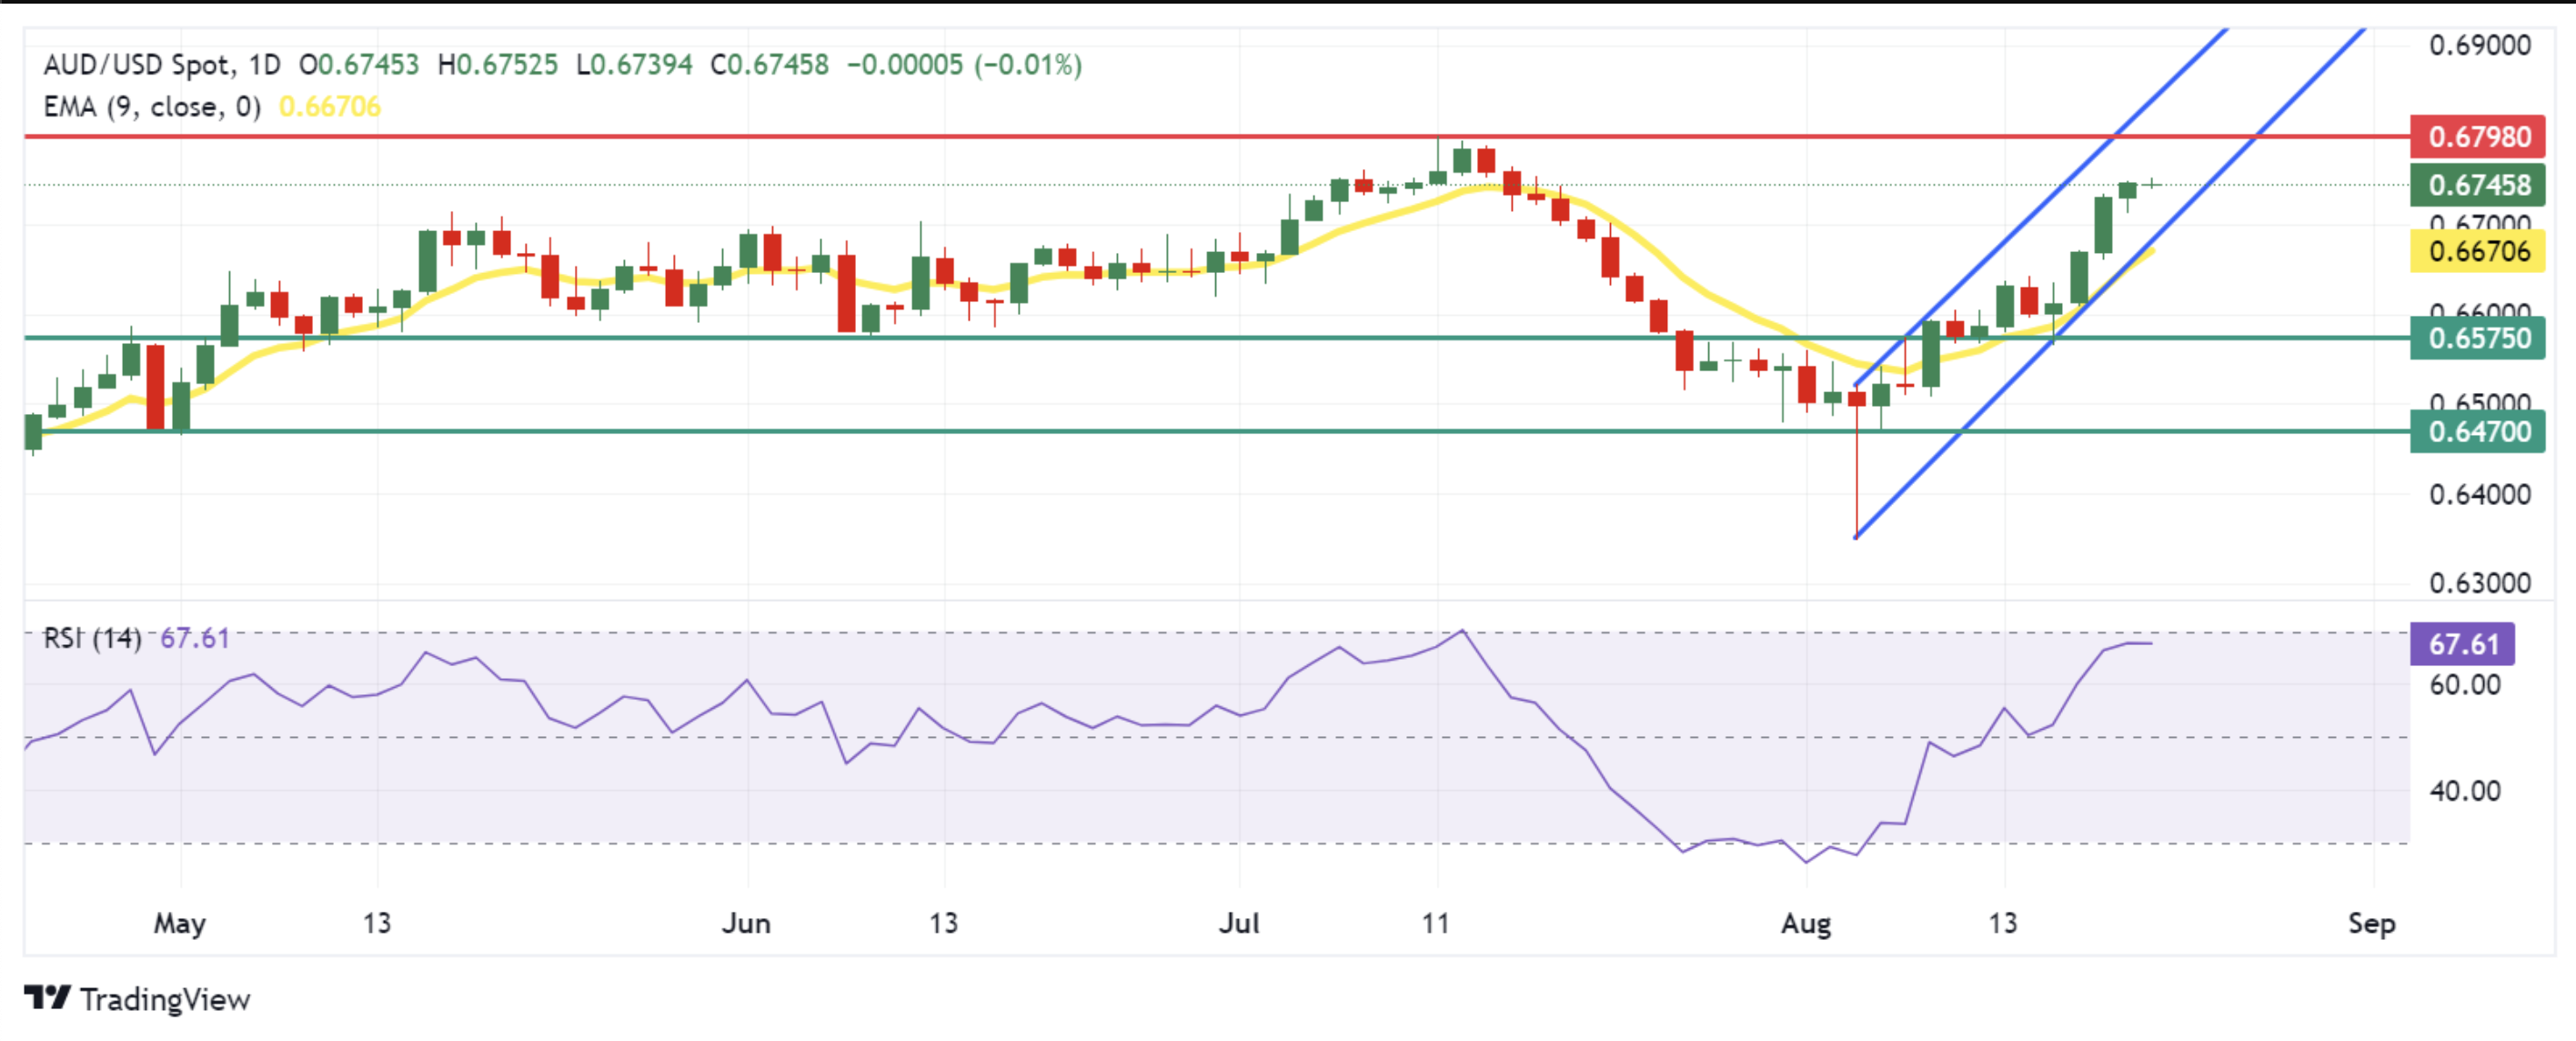This screenshot has height=1041, width=2576.
Task: Click the green current price label 0.67458
Action: point(2478,185)
